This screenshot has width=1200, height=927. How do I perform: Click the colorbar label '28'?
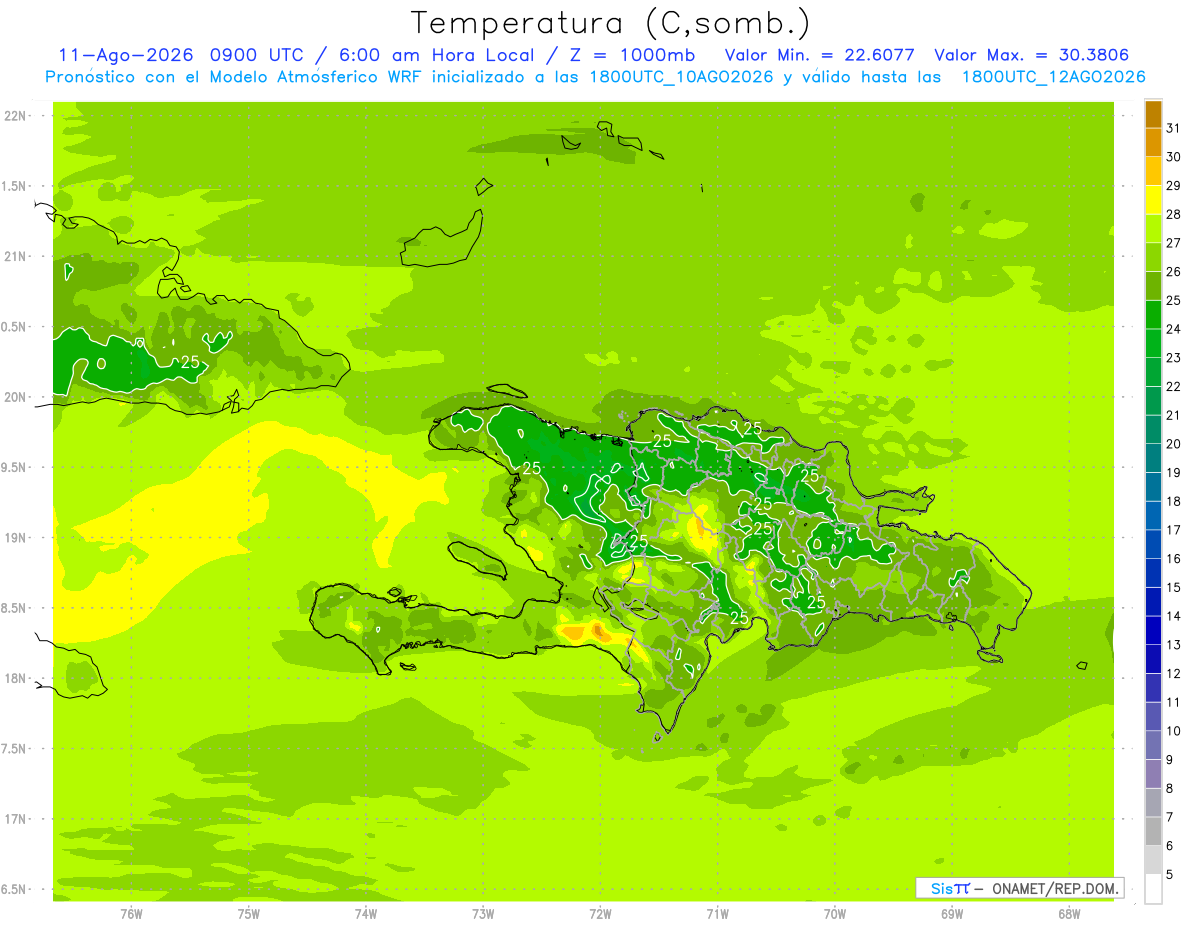click(x=1173, y=214)
